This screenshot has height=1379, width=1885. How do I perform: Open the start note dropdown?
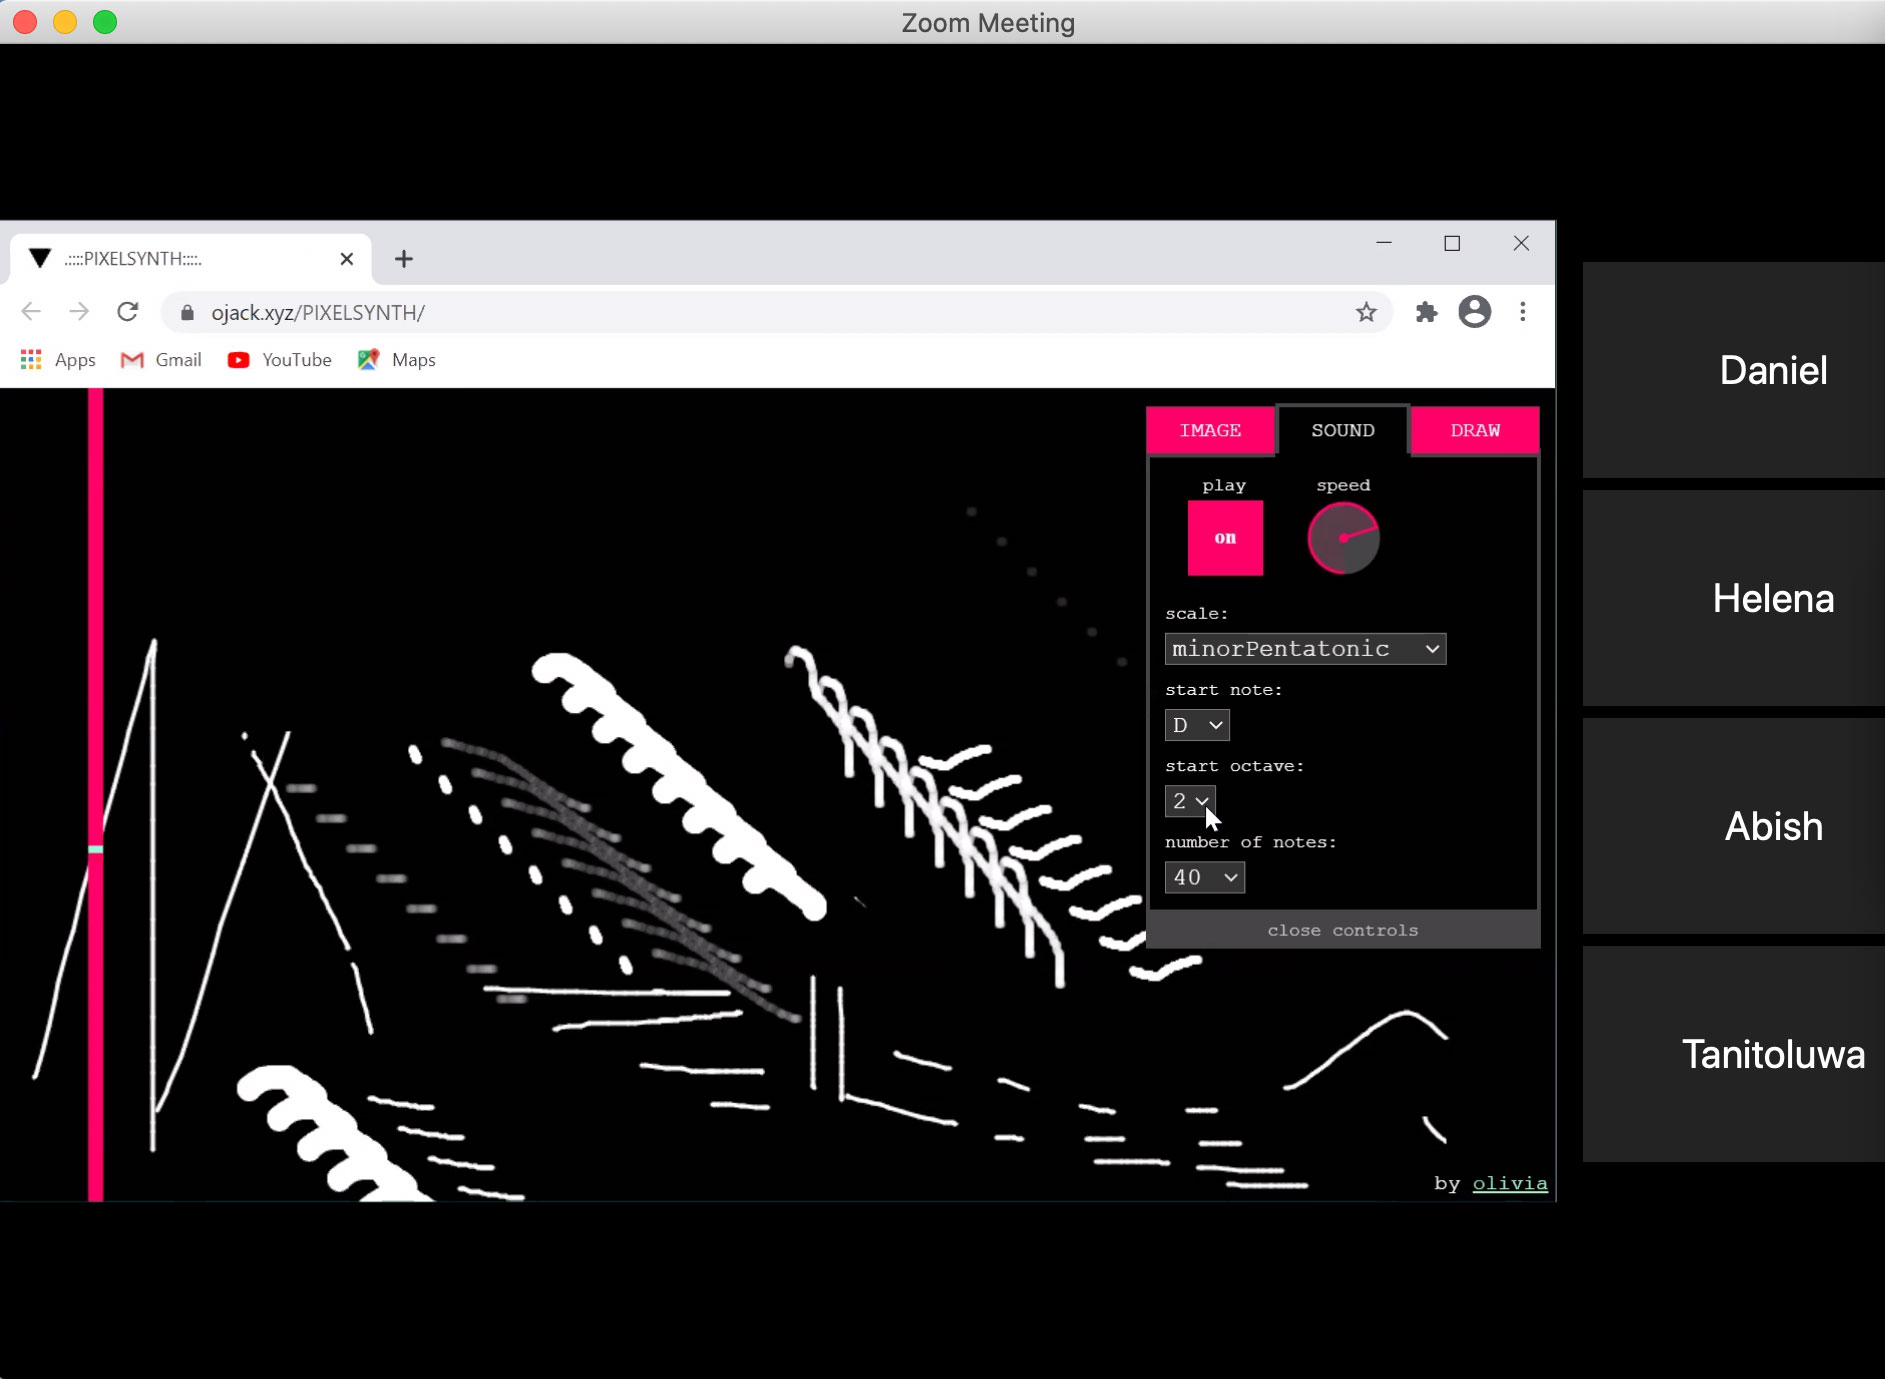[x=1196, y=725]
